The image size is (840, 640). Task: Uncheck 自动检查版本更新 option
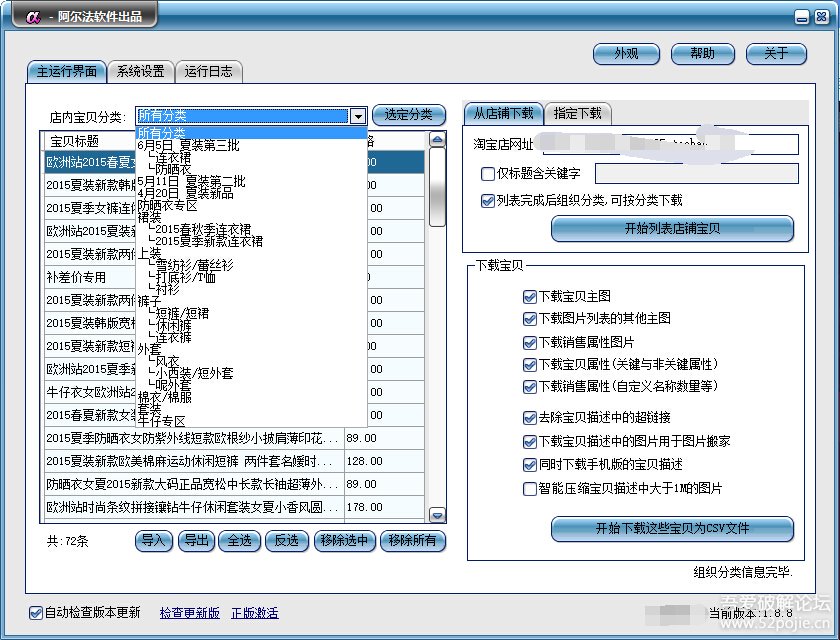[x=37, y=613]
